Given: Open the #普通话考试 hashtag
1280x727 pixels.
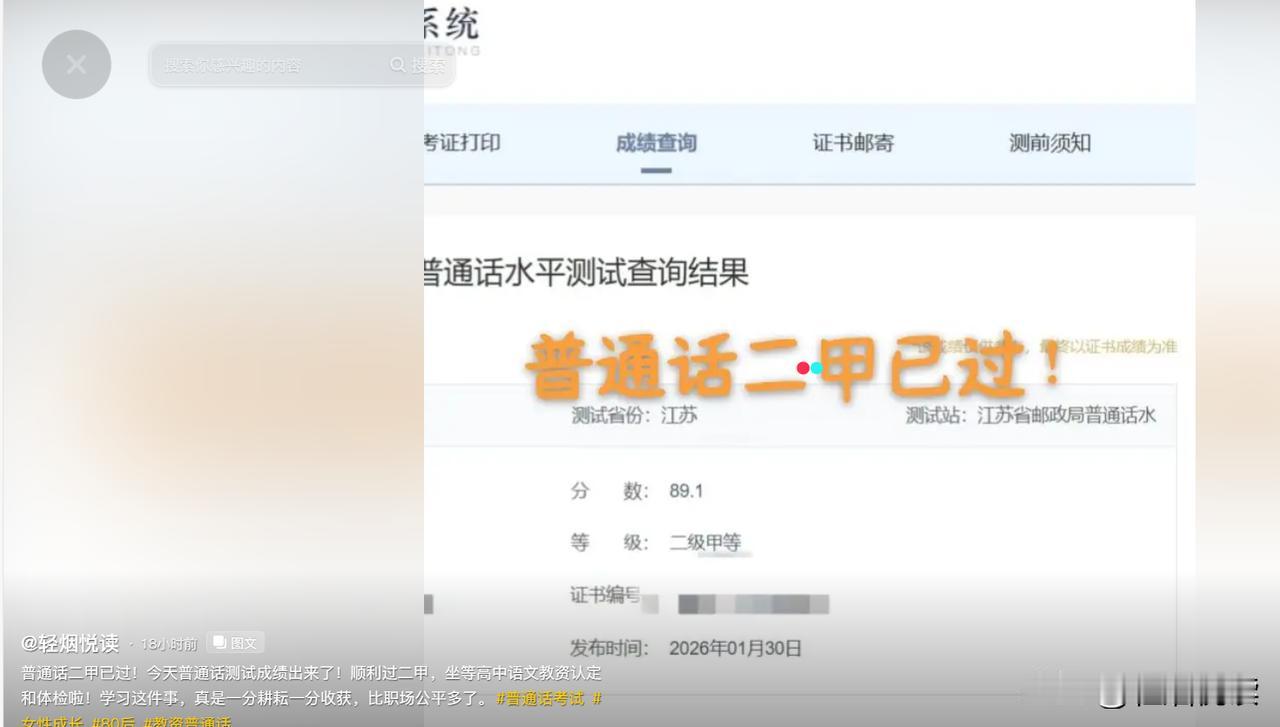Looking at the screenshot, I should click(x=540, y=699).
